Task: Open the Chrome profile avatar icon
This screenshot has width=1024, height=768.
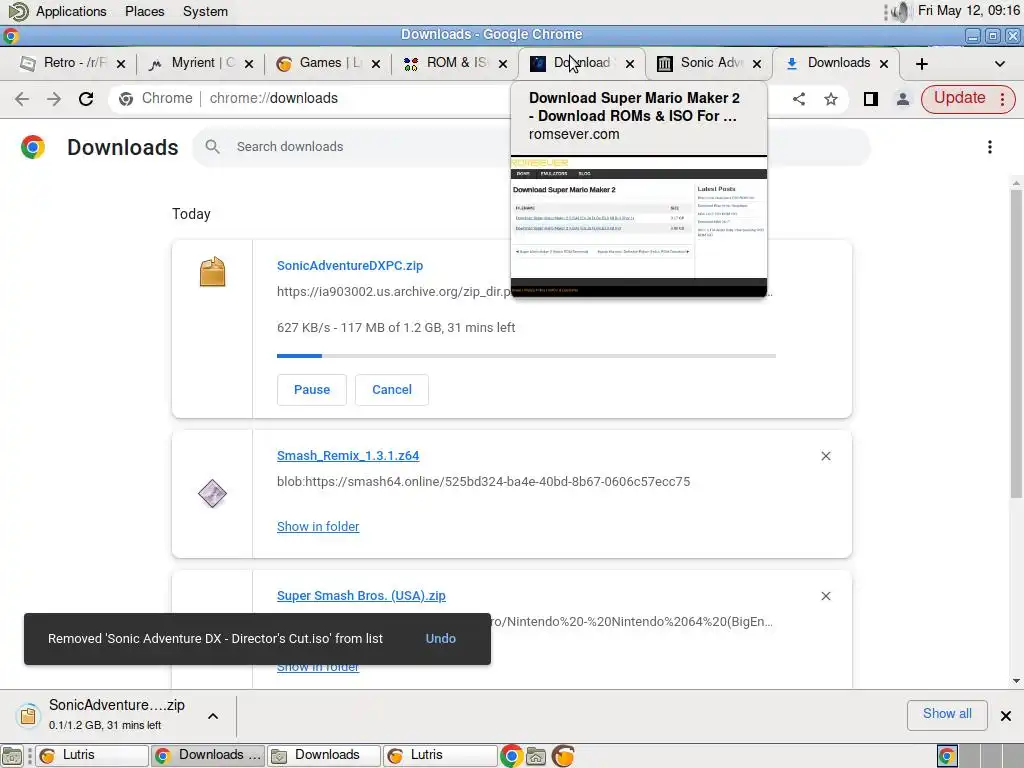Action: click(903, 99)
